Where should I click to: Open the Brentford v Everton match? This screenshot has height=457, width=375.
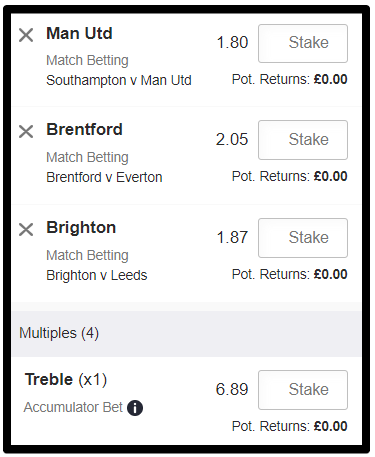pos(104,177)
